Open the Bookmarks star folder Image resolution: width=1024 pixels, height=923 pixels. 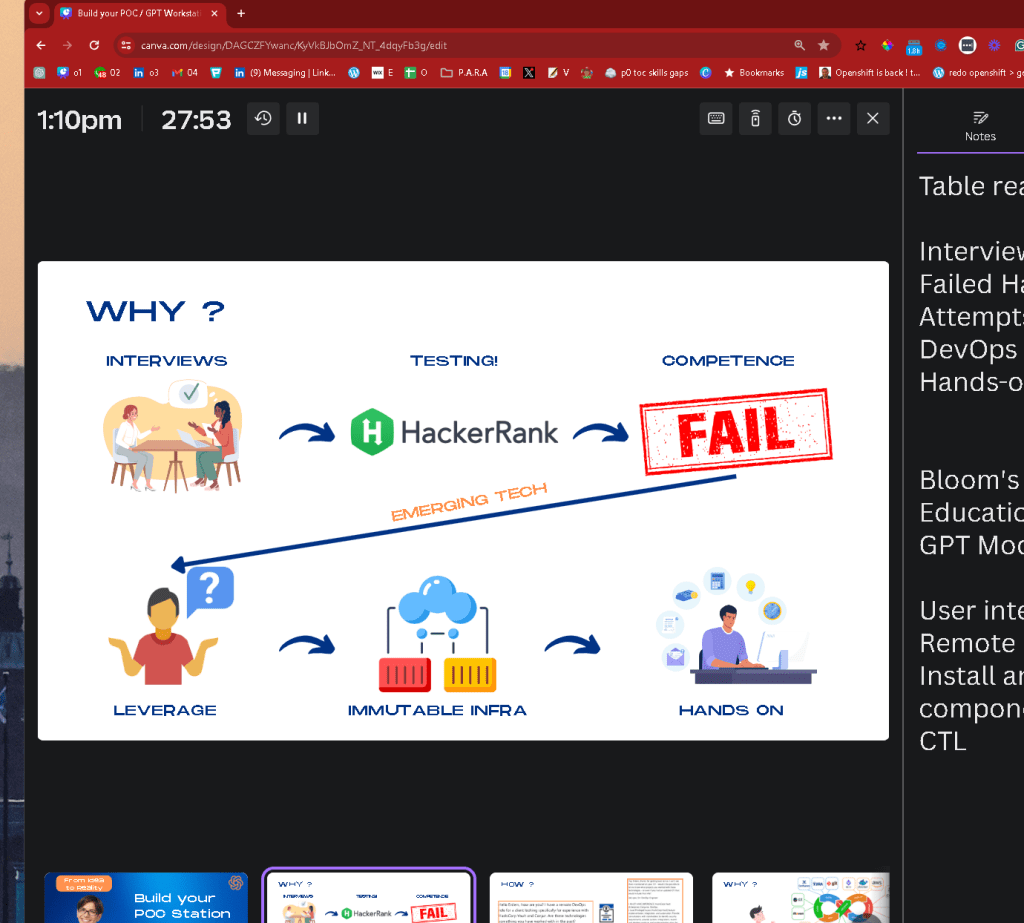point(754,73)
